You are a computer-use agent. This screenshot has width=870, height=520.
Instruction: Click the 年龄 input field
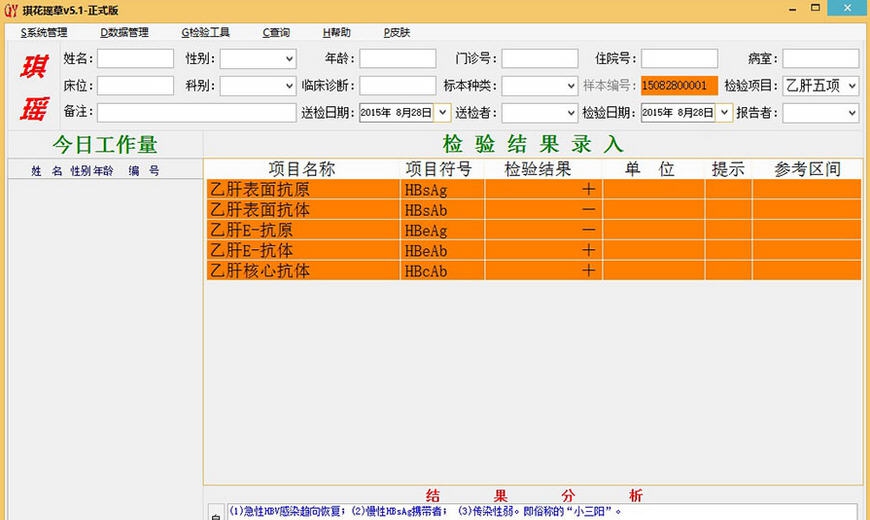pyautogui.click(x=397, y=58)
